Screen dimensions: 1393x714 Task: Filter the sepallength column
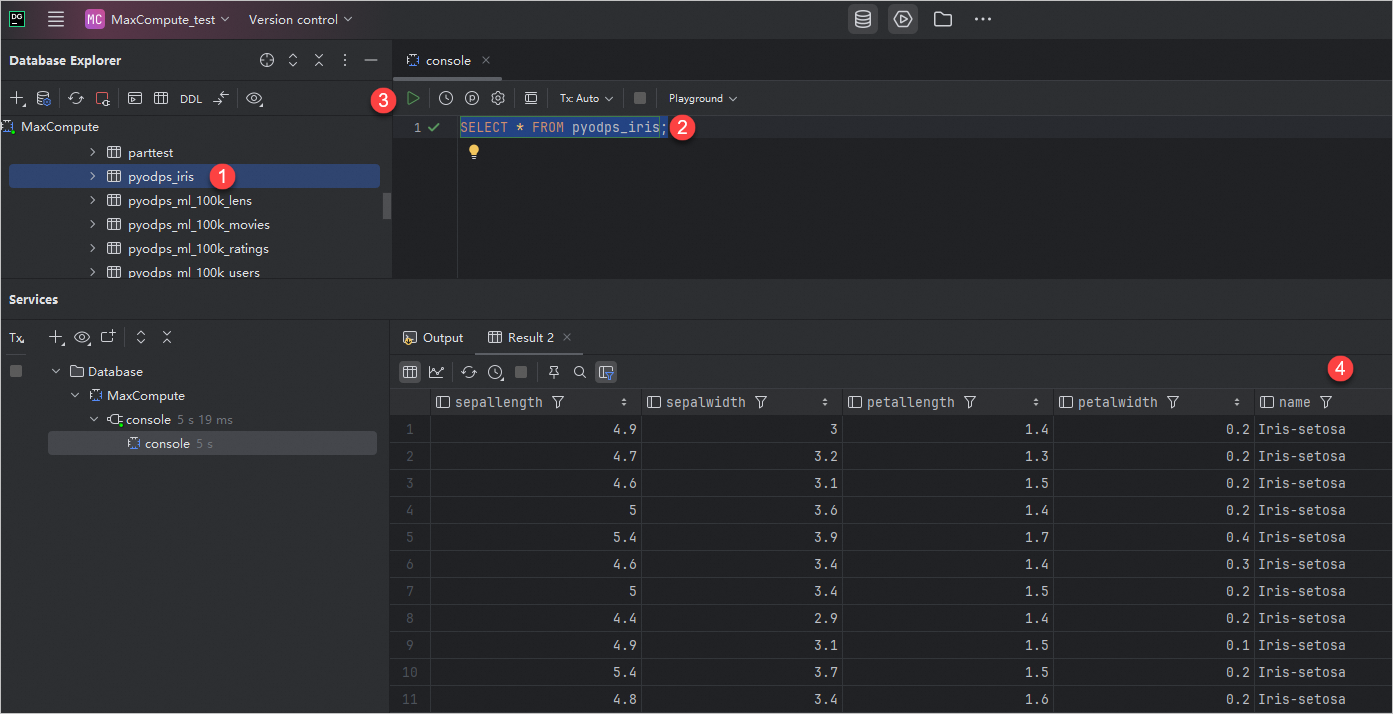coord(558,402)
